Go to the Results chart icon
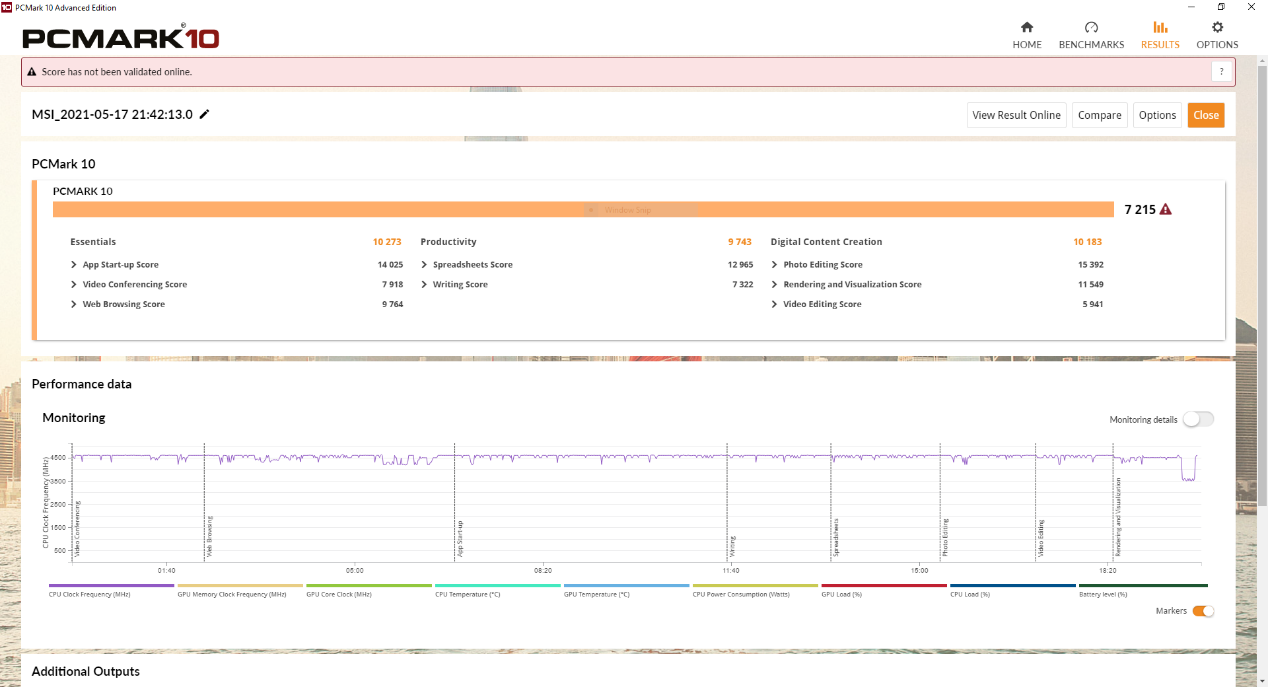 [1160, 28]
